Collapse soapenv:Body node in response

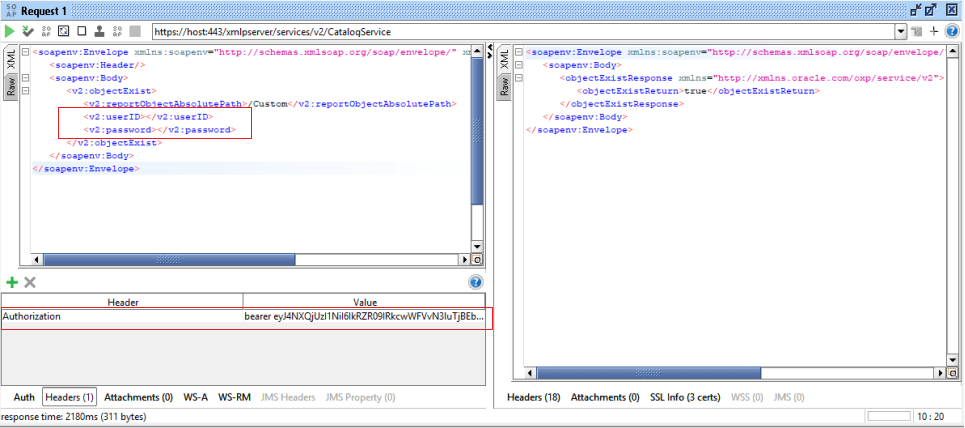(519, 65)
